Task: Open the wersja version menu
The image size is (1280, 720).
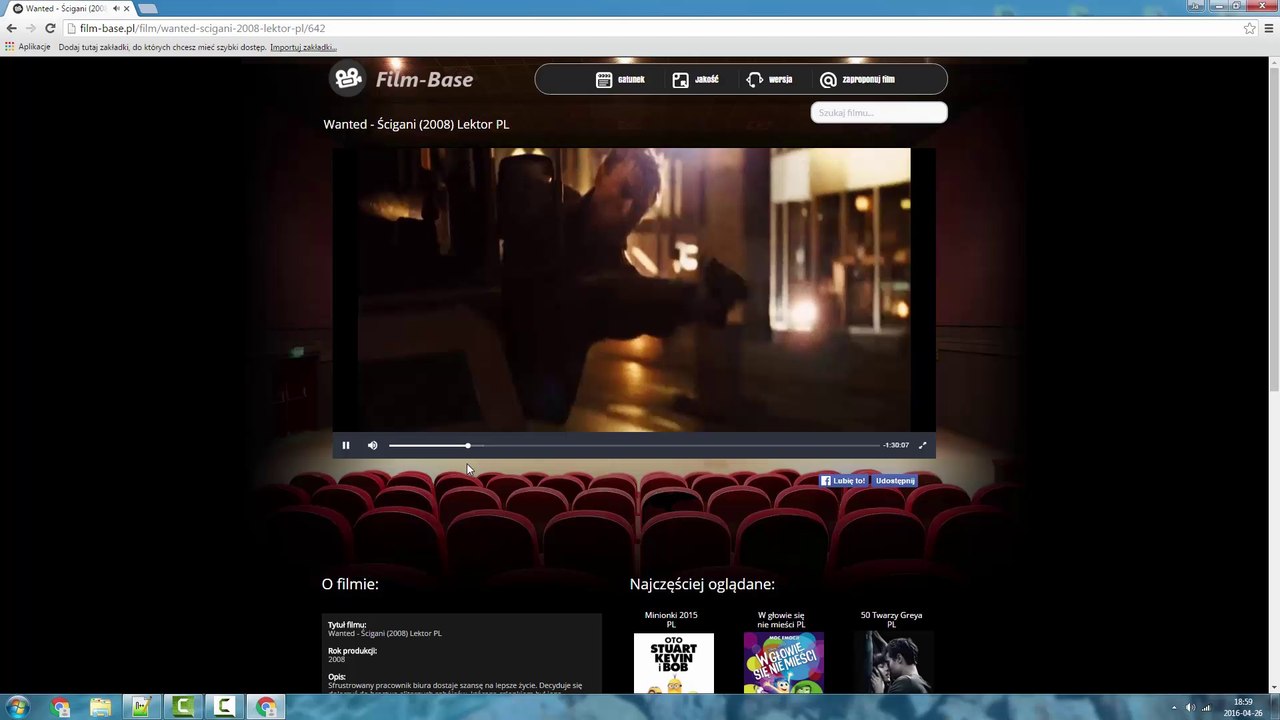Action: pos(769,79)
